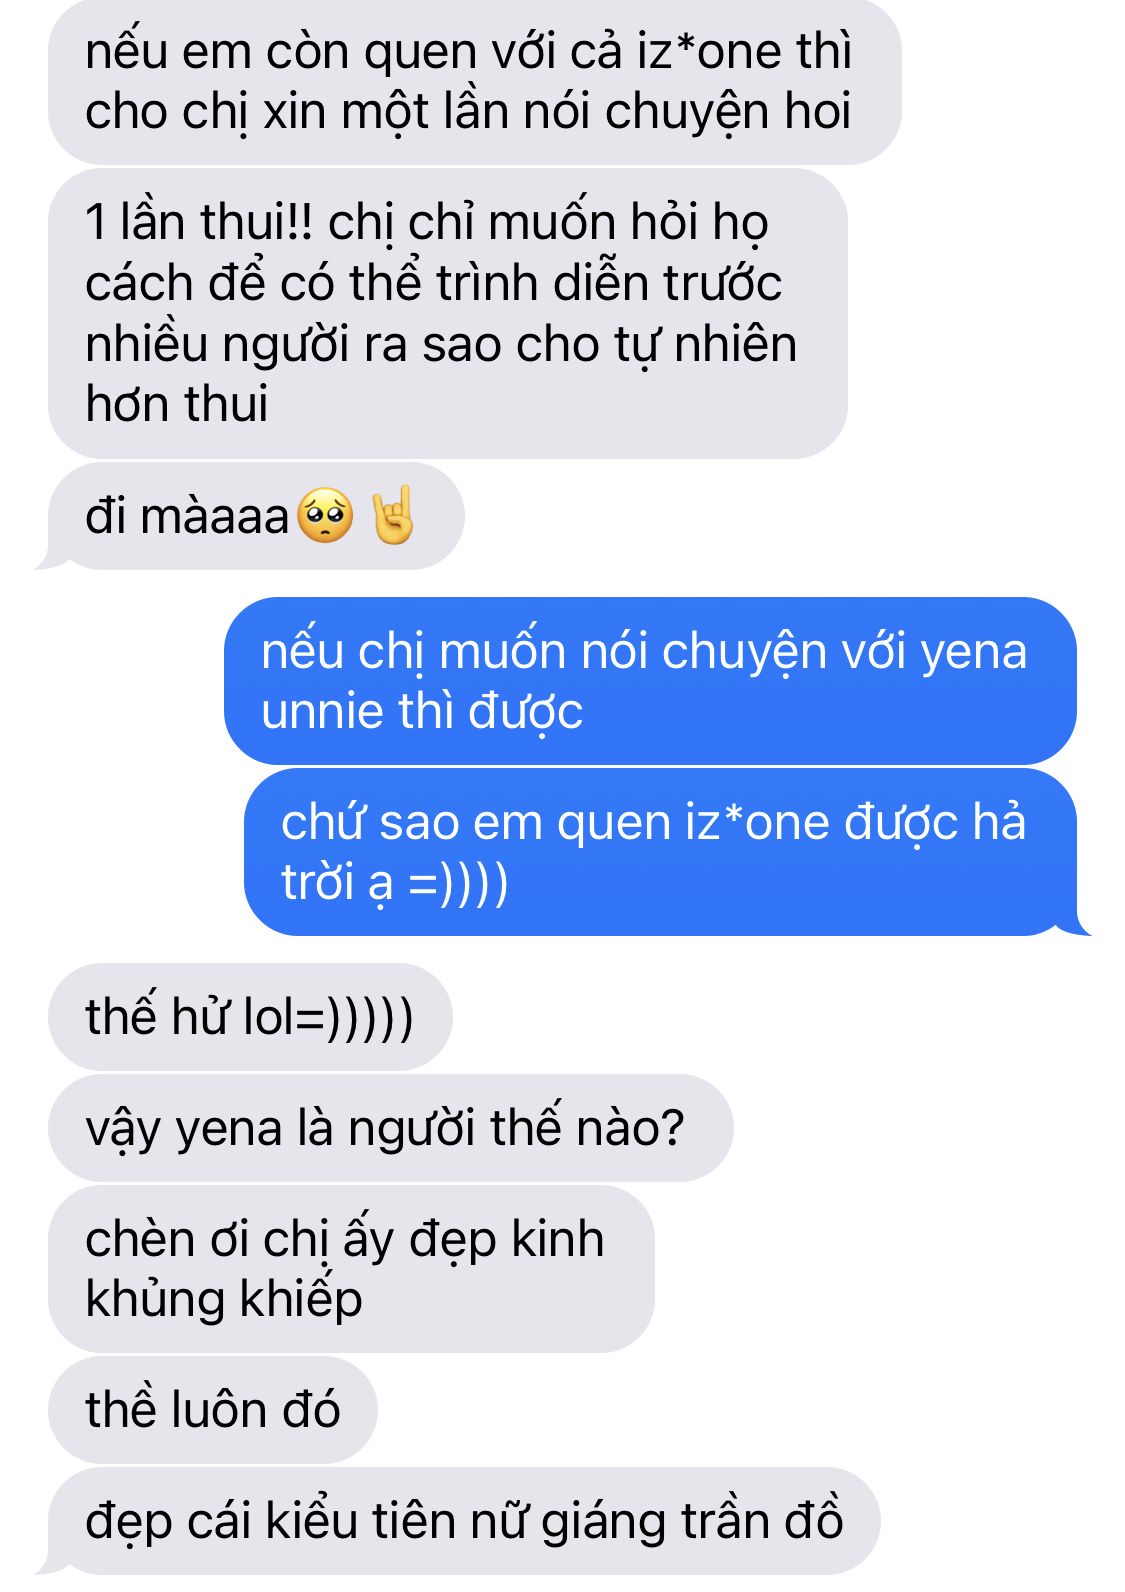Tap the pleading face emoji
Screen dimensions: 1125x1592
[326, 516]
